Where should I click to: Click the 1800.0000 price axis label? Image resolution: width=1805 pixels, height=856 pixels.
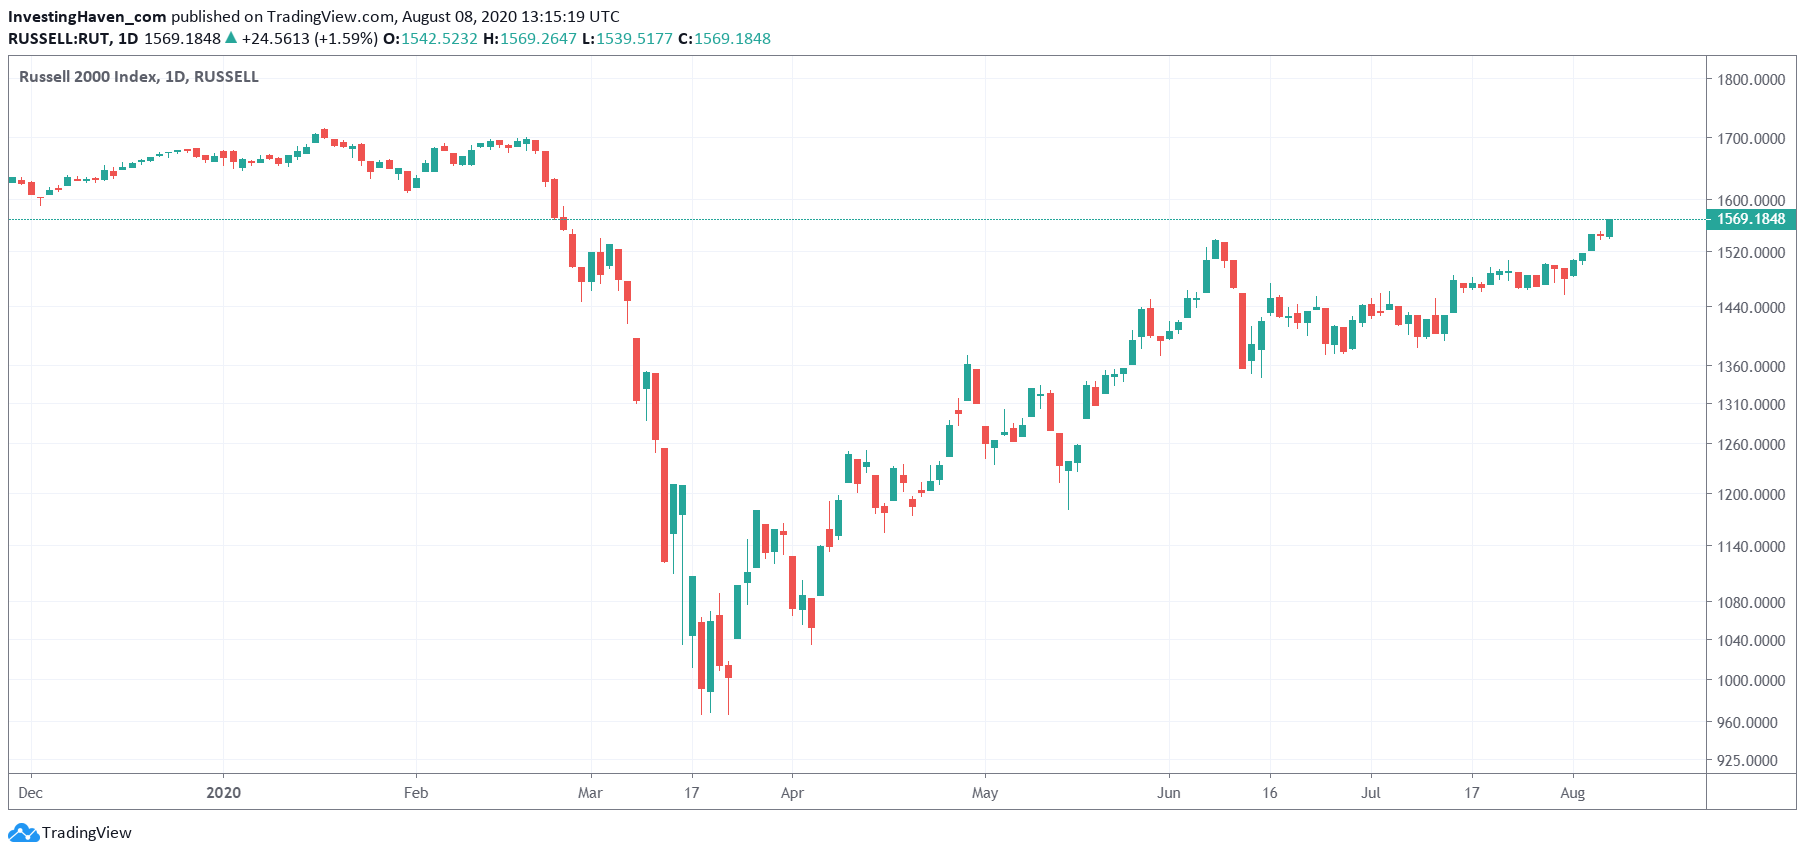point(1751,79)
